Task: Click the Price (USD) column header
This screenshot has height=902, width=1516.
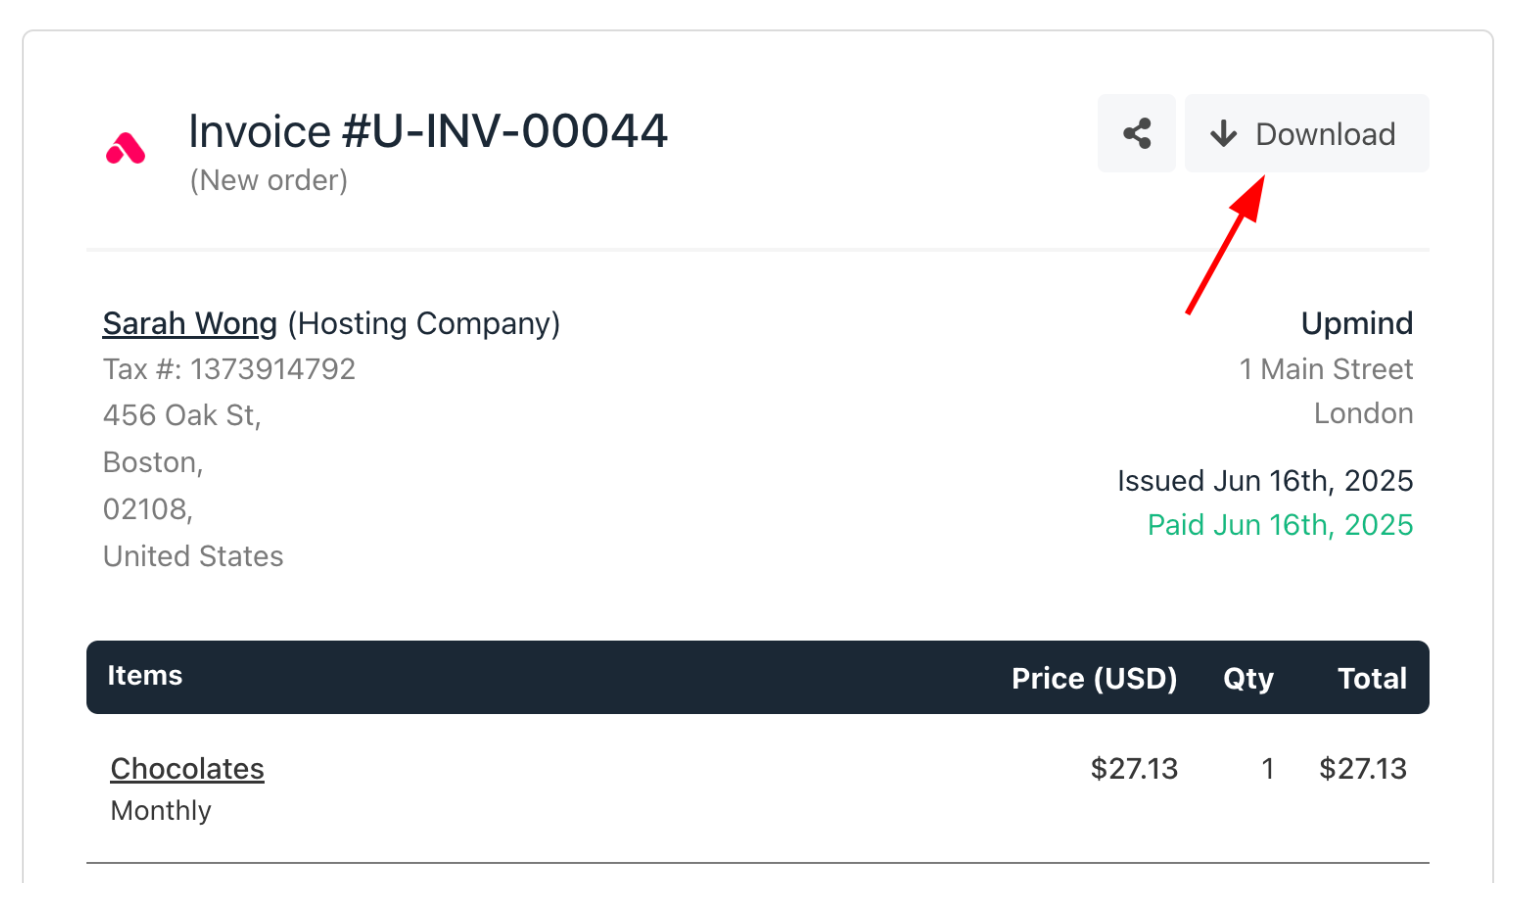Action: pos(1094,678)
